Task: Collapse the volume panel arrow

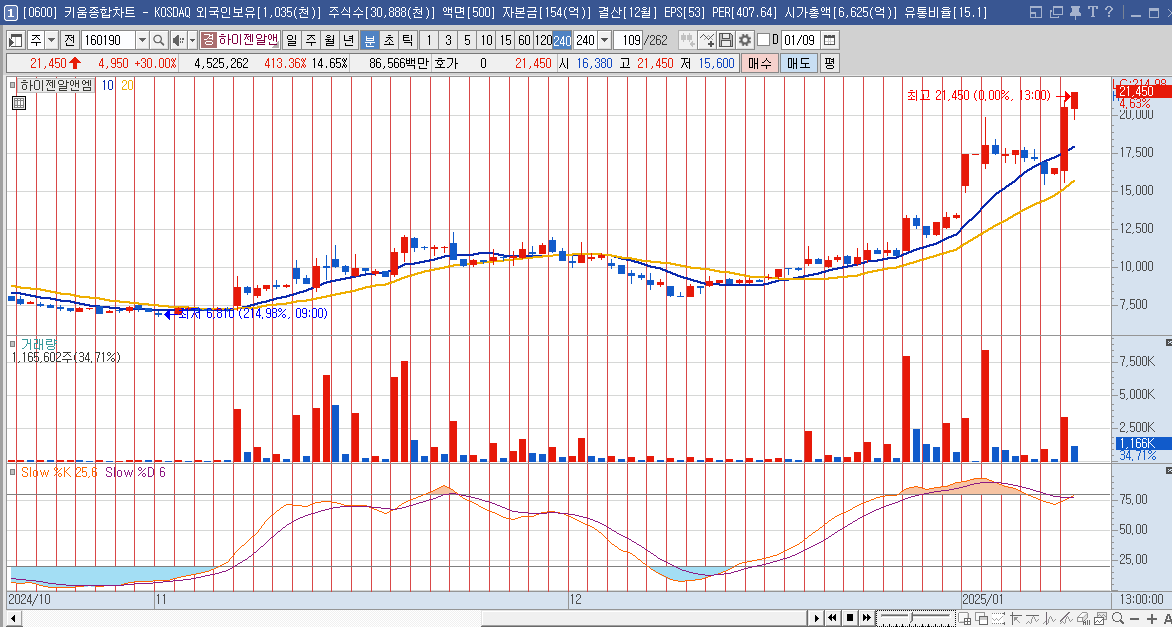Action: point(1168,342)
